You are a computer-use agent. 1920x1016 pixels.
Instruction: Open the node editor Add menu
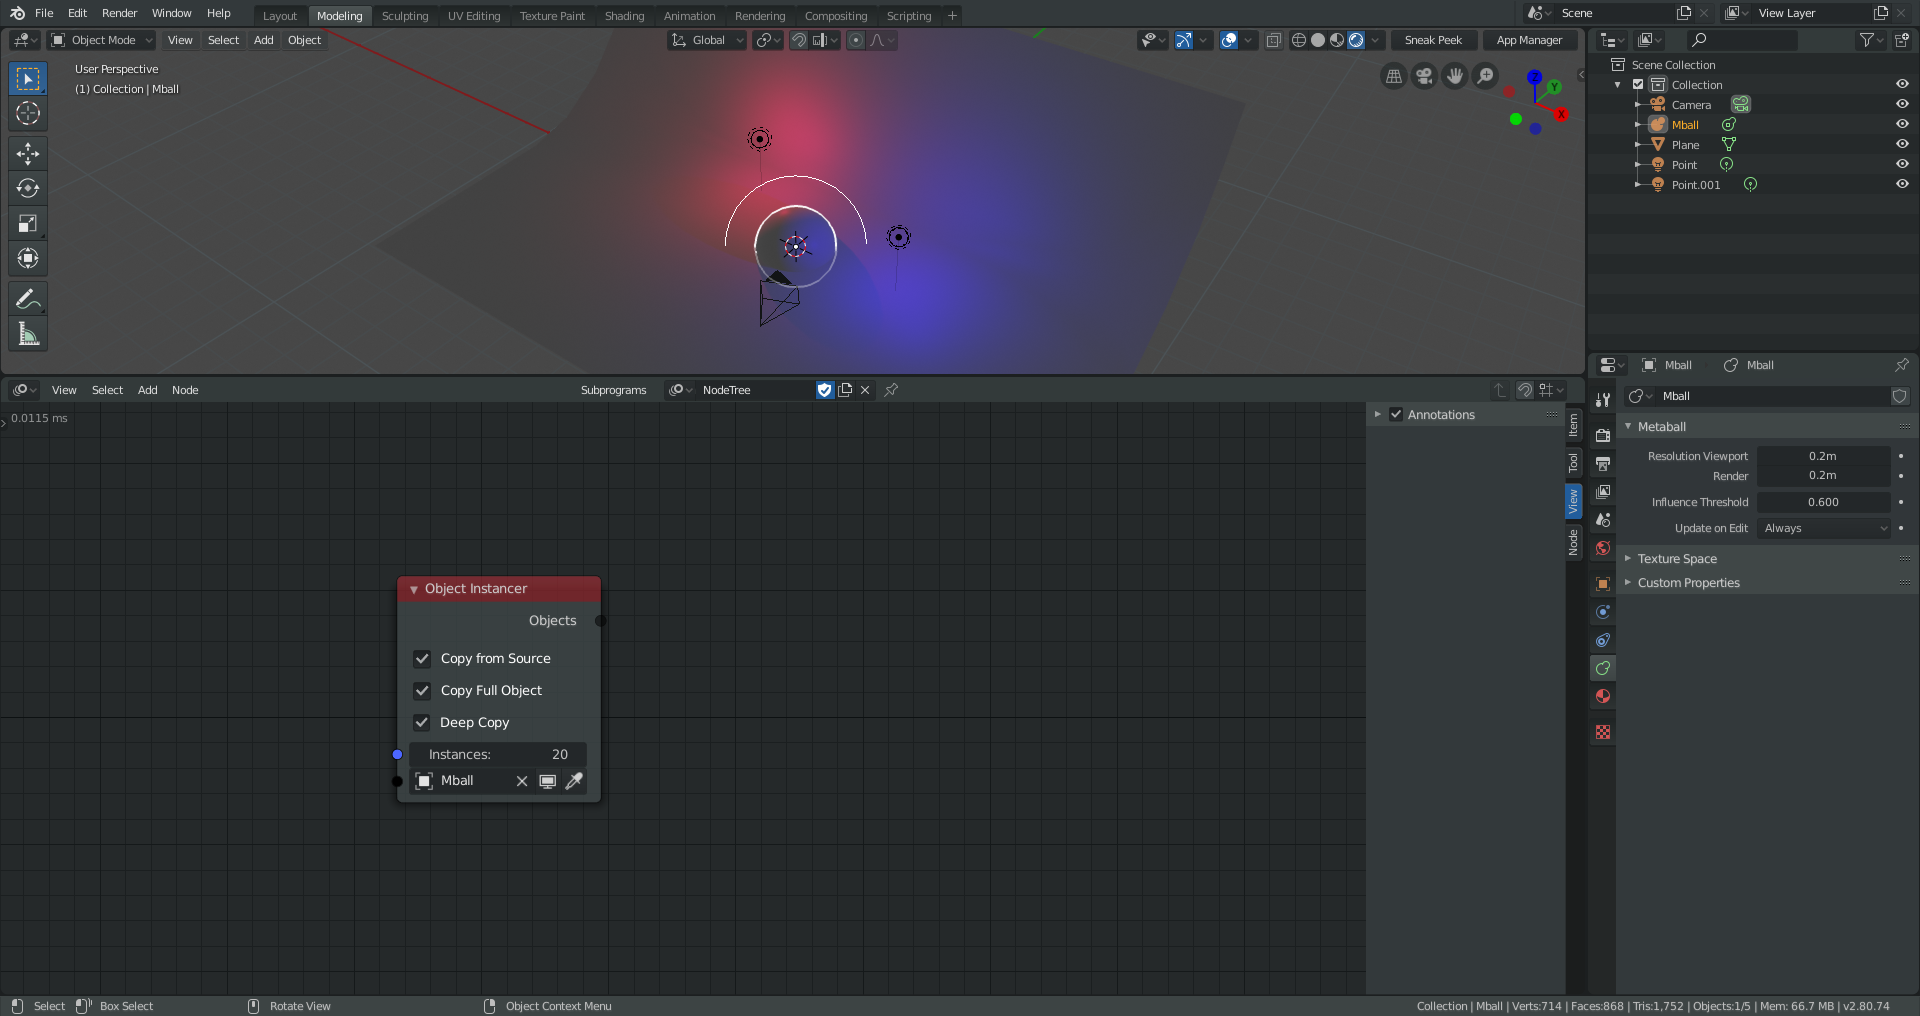click(x=147, y=390)
